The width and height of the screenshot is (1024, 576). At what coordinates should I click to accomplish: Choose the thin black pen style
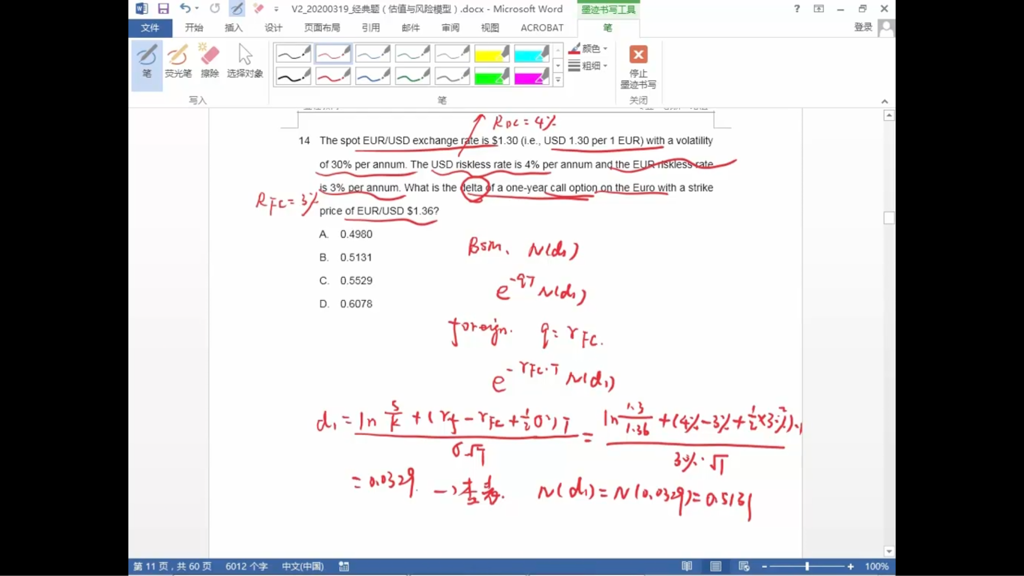coord(293,54)
